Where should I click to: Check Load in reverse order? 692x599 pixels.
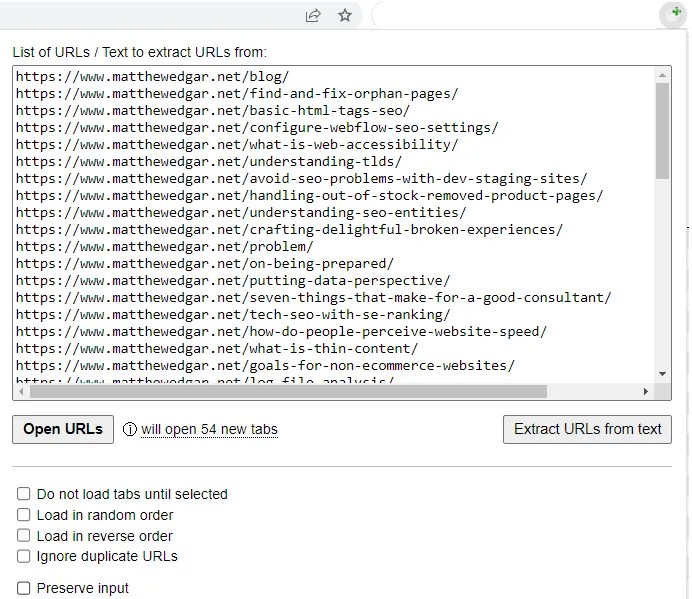23,535
